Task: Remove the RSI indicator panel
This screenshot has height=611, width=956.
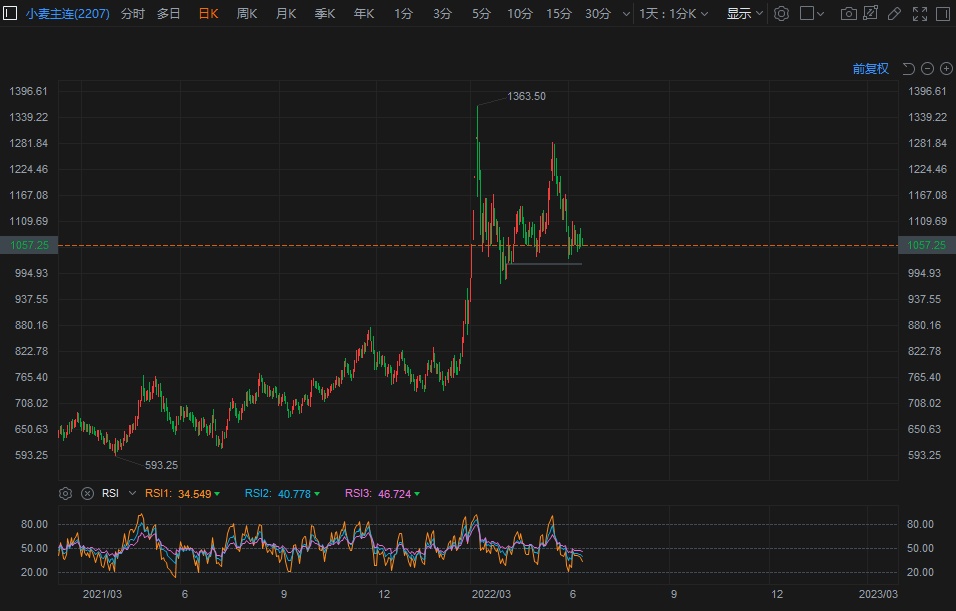Action: coord(87,493)
